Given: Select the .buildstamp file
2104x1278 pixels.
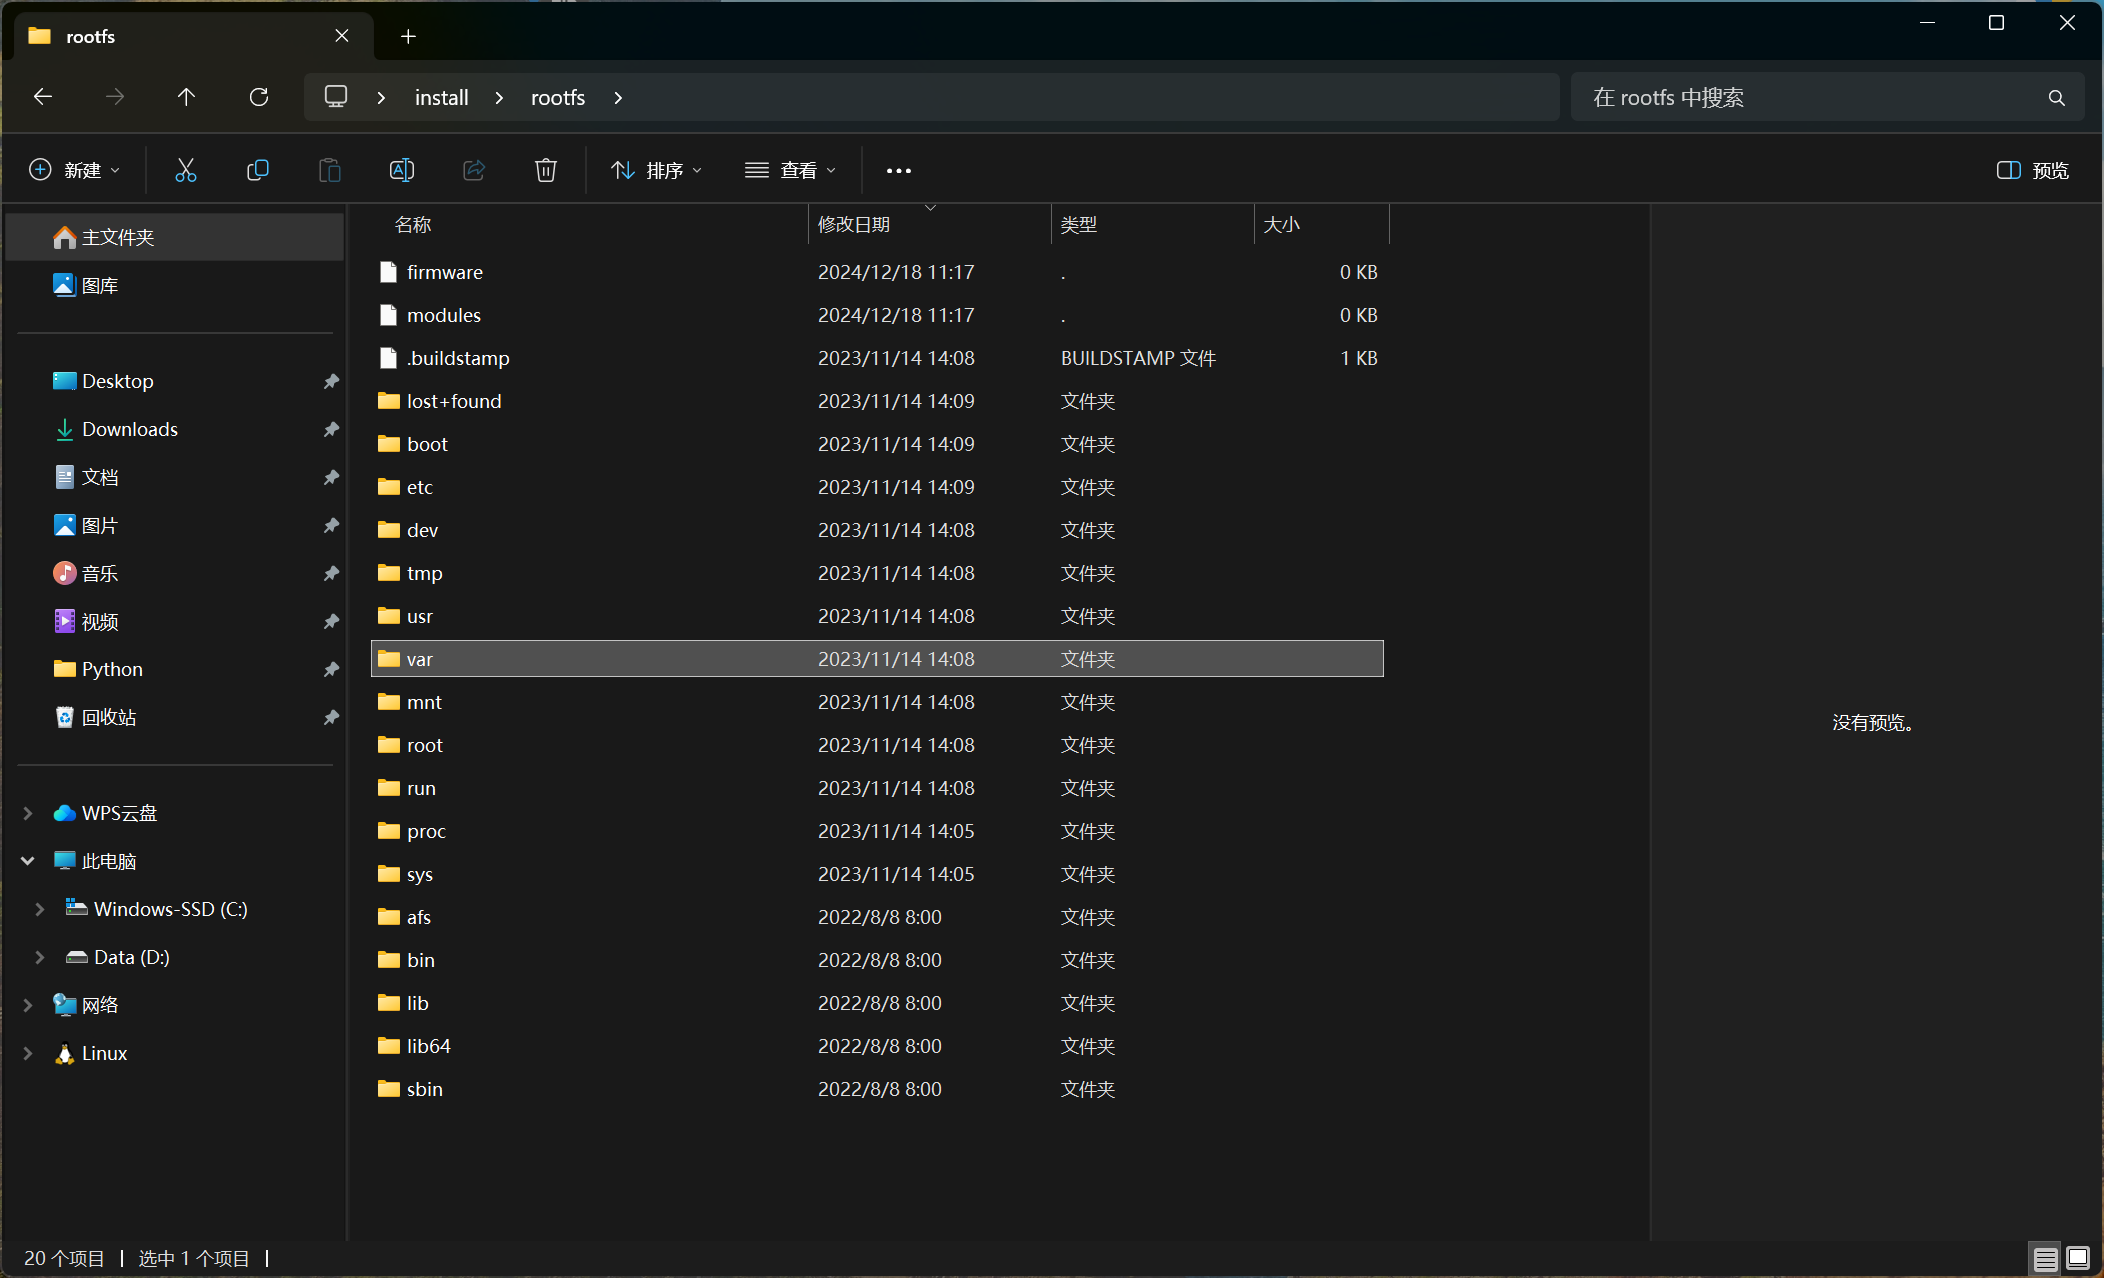Looking at the screenshot, I should (877, 358).
